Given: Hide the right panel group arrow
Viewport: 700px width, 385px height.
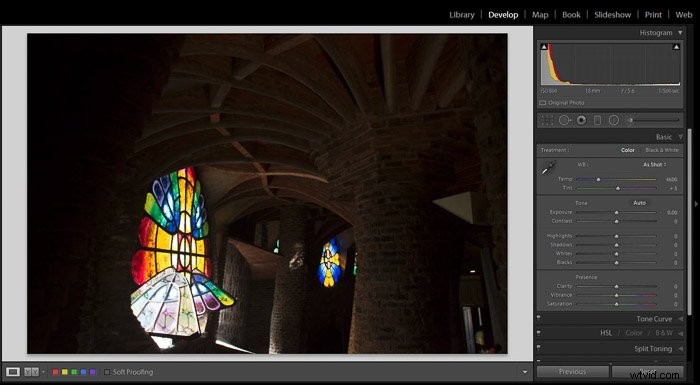Looking at the screenshot, I should pos(696,204).
